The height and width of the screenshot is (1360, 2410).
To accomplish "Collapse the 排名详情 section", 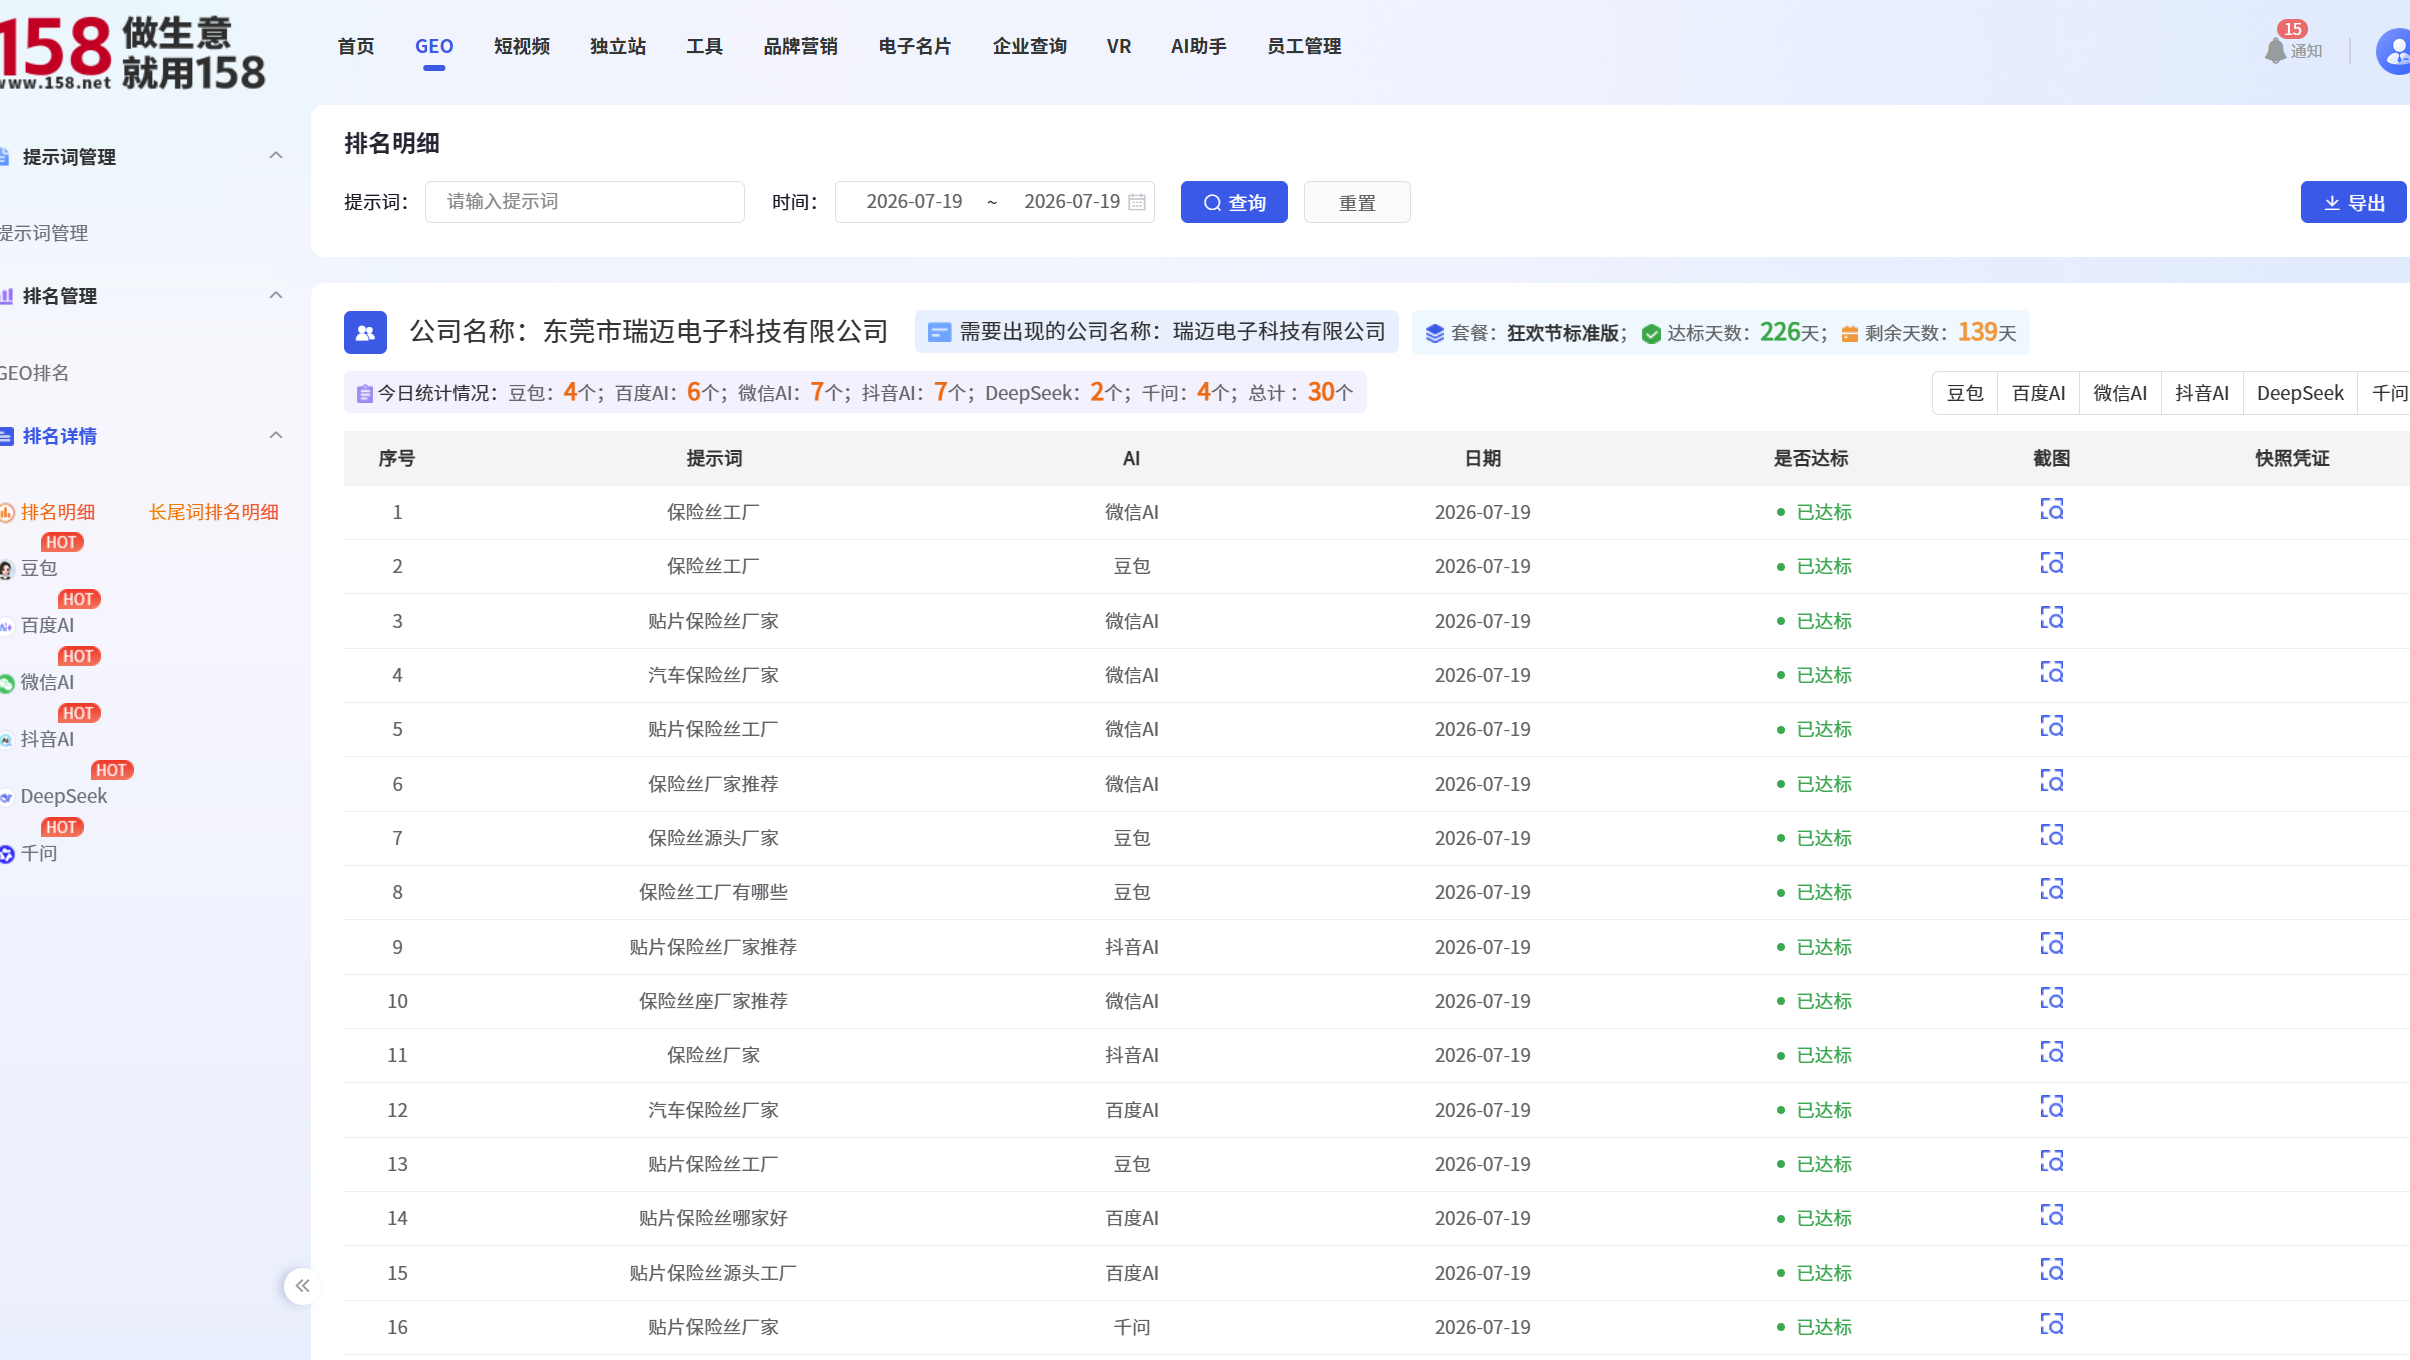I will pyautogui.click(x=276, y=435).
